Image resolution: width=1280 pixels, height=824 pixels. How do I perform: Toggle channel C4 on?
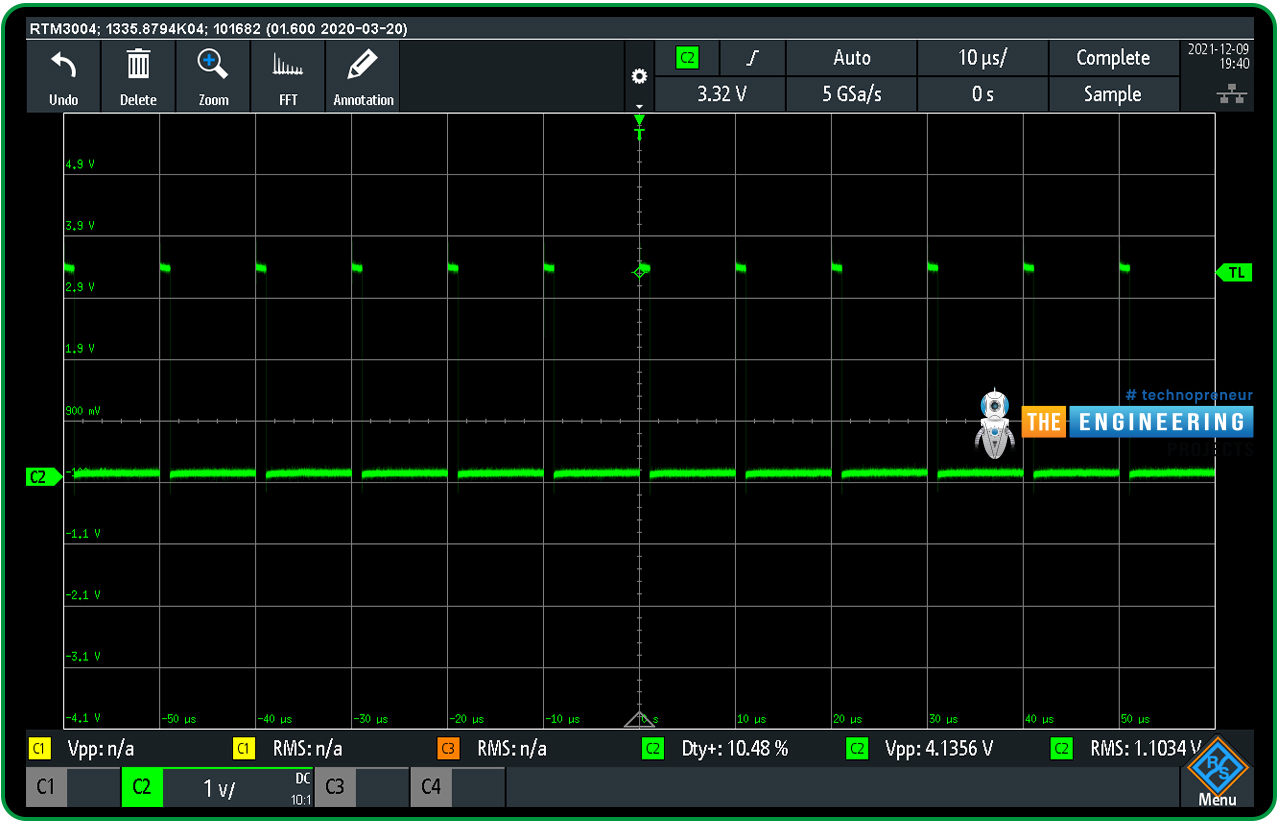tap(431, 787)
